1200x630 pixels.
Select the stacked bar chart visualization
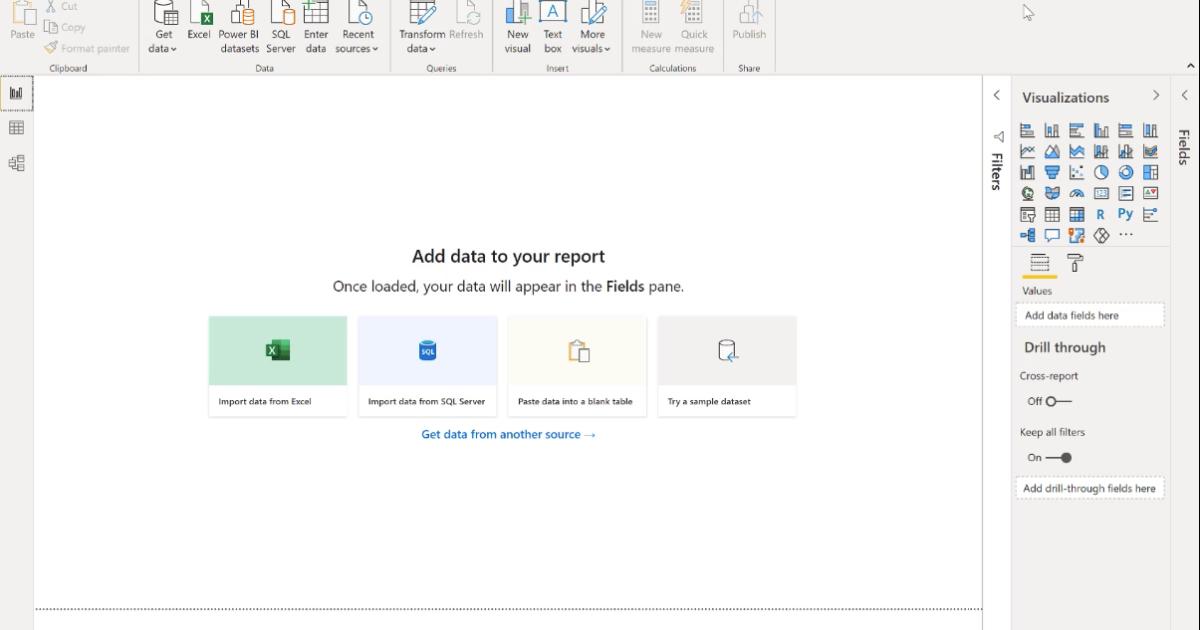pos(1027,129)
